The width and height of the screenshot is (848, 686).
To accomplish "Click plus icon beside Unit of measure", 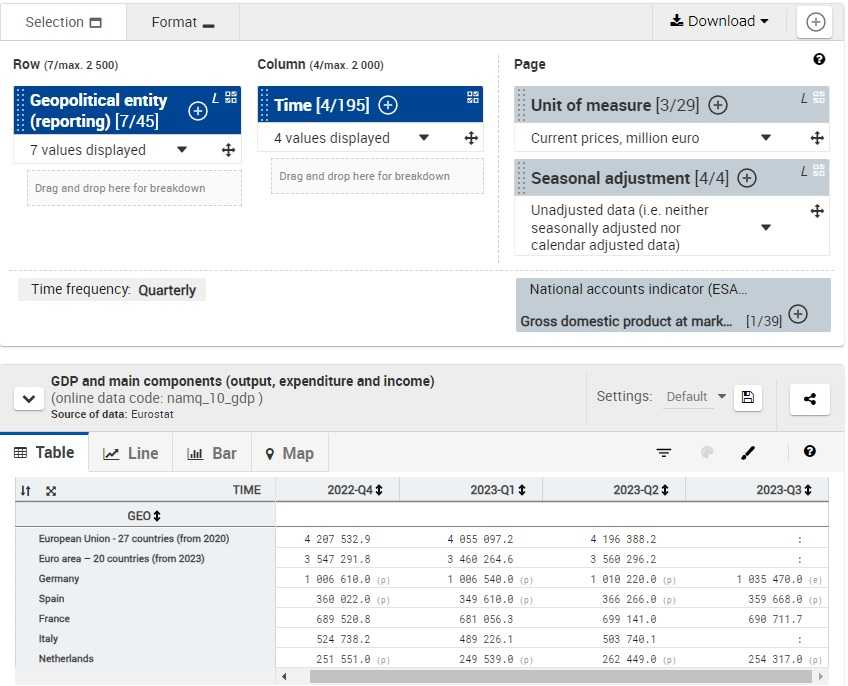I will (x=717, y=105).
